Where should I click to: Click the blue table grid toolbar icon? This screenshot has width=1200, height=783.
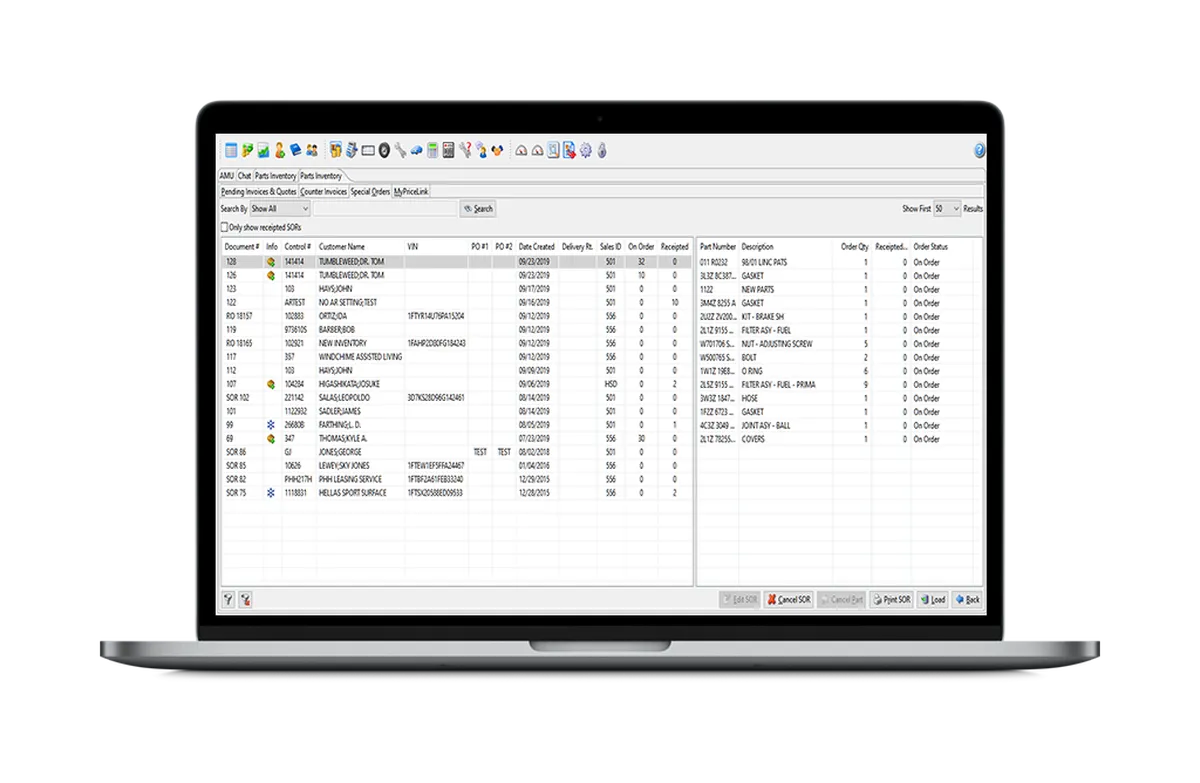231,150
